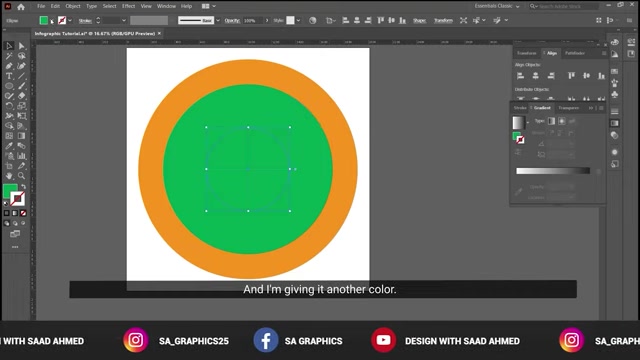Image resolution: width=640 pixels, height=360 pixels.
Task: Enable Draw Behind mode
Action: tap(15, 223)
